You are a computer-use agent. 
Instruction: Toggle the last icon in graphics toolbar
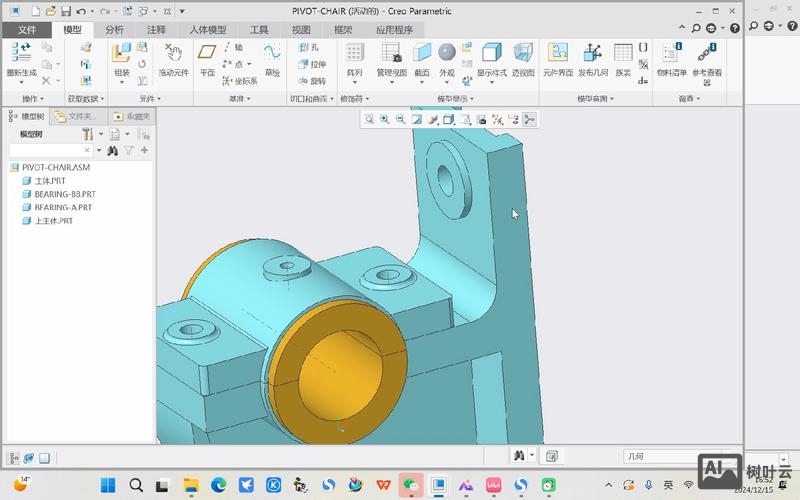pyautogui.click(x=529, y=119)
